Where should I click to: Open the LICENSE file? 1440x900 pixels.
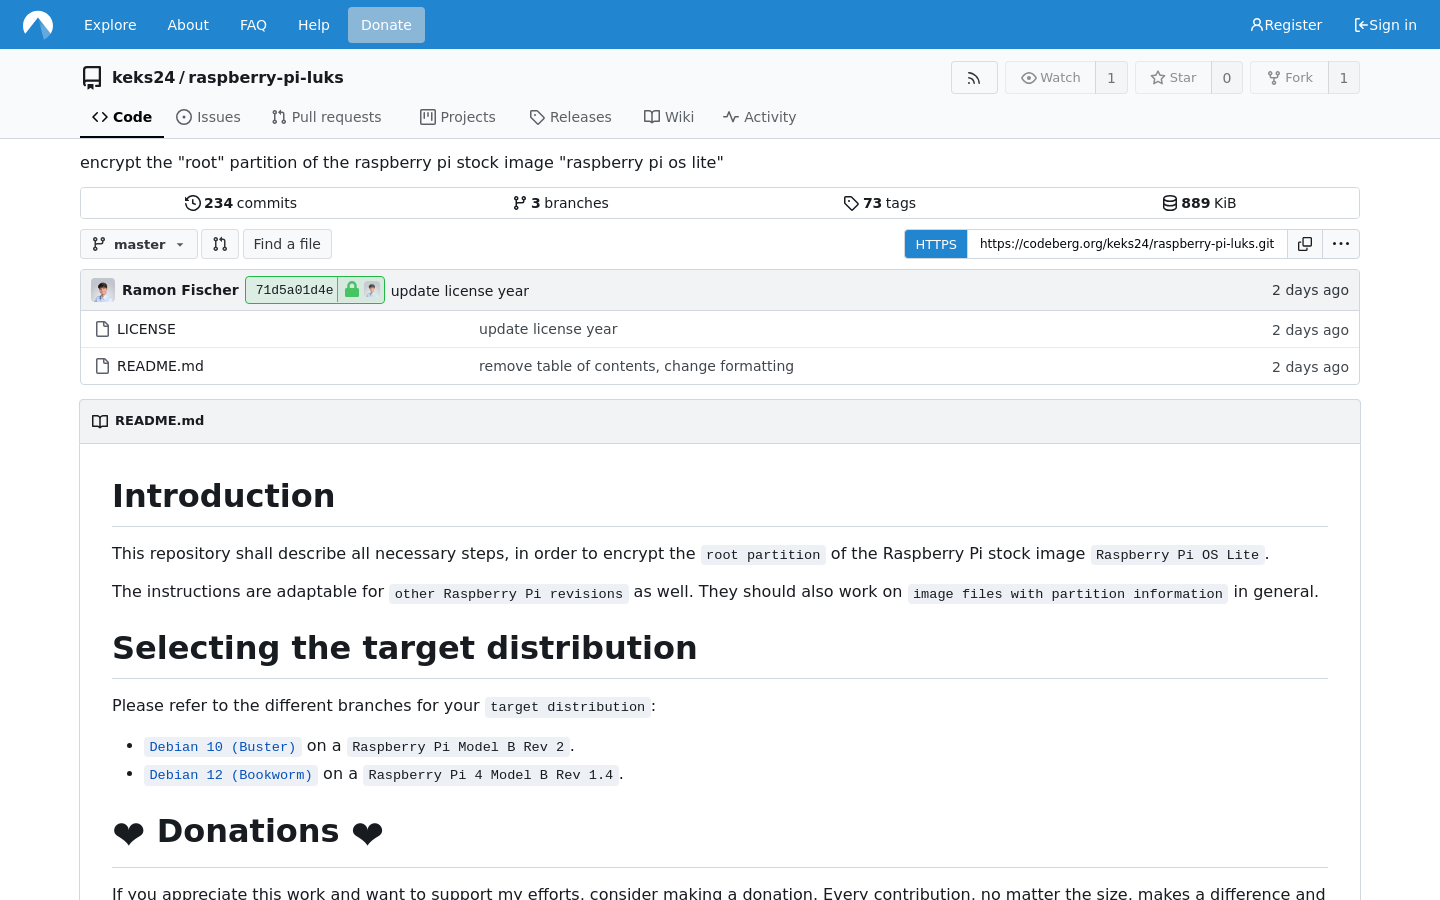146,329
